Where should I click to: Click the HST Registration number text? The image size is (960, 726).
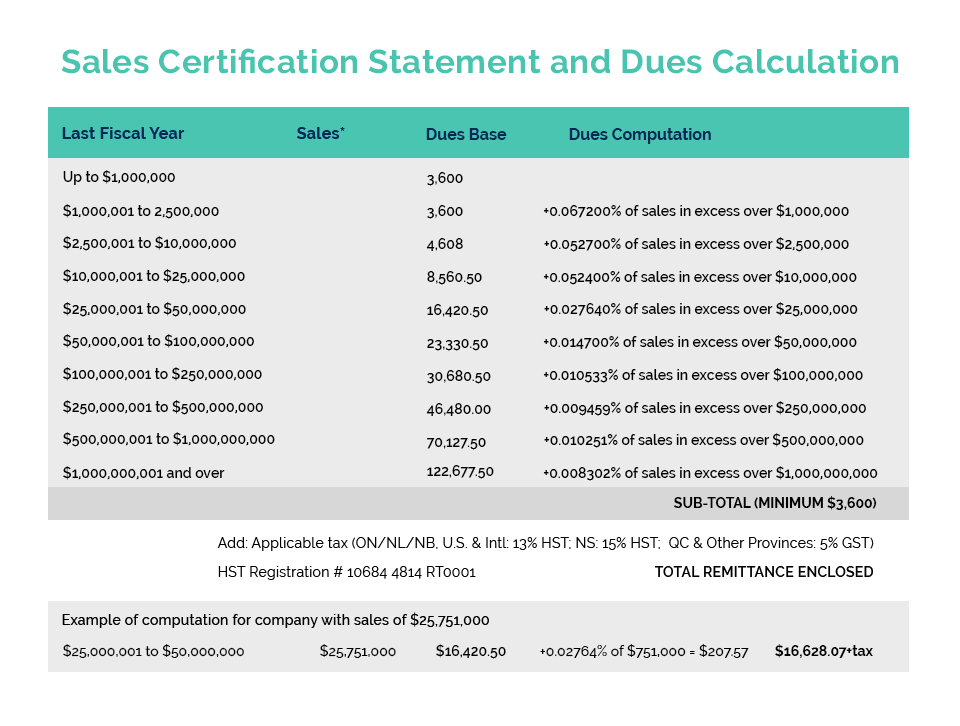pyautogui.click(x=347, y=572)
